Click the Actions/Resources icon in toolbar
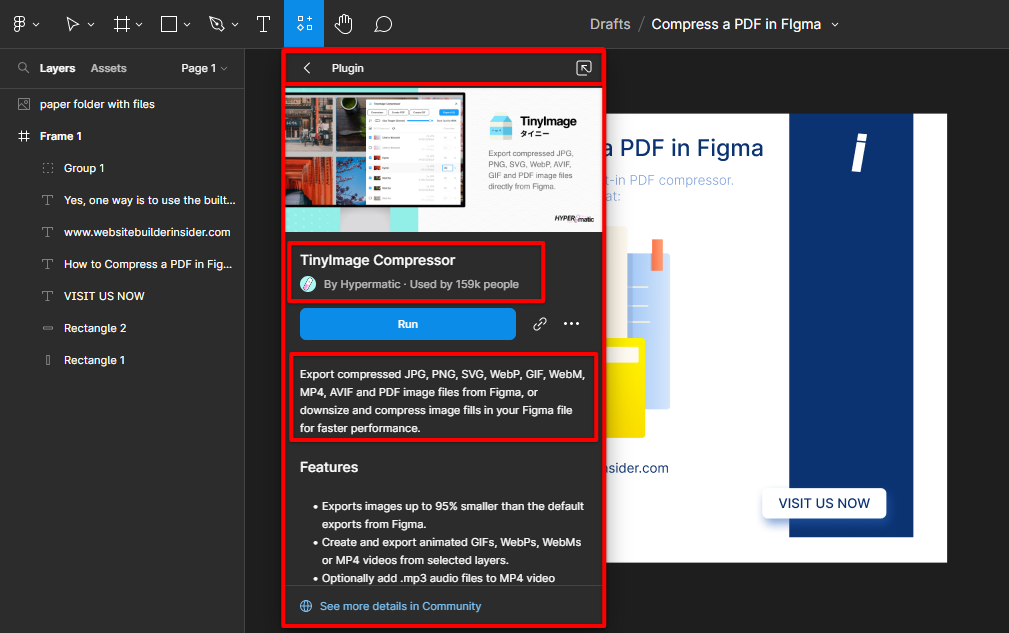Viewport: 1009px width, 633px height. (304, 23)
